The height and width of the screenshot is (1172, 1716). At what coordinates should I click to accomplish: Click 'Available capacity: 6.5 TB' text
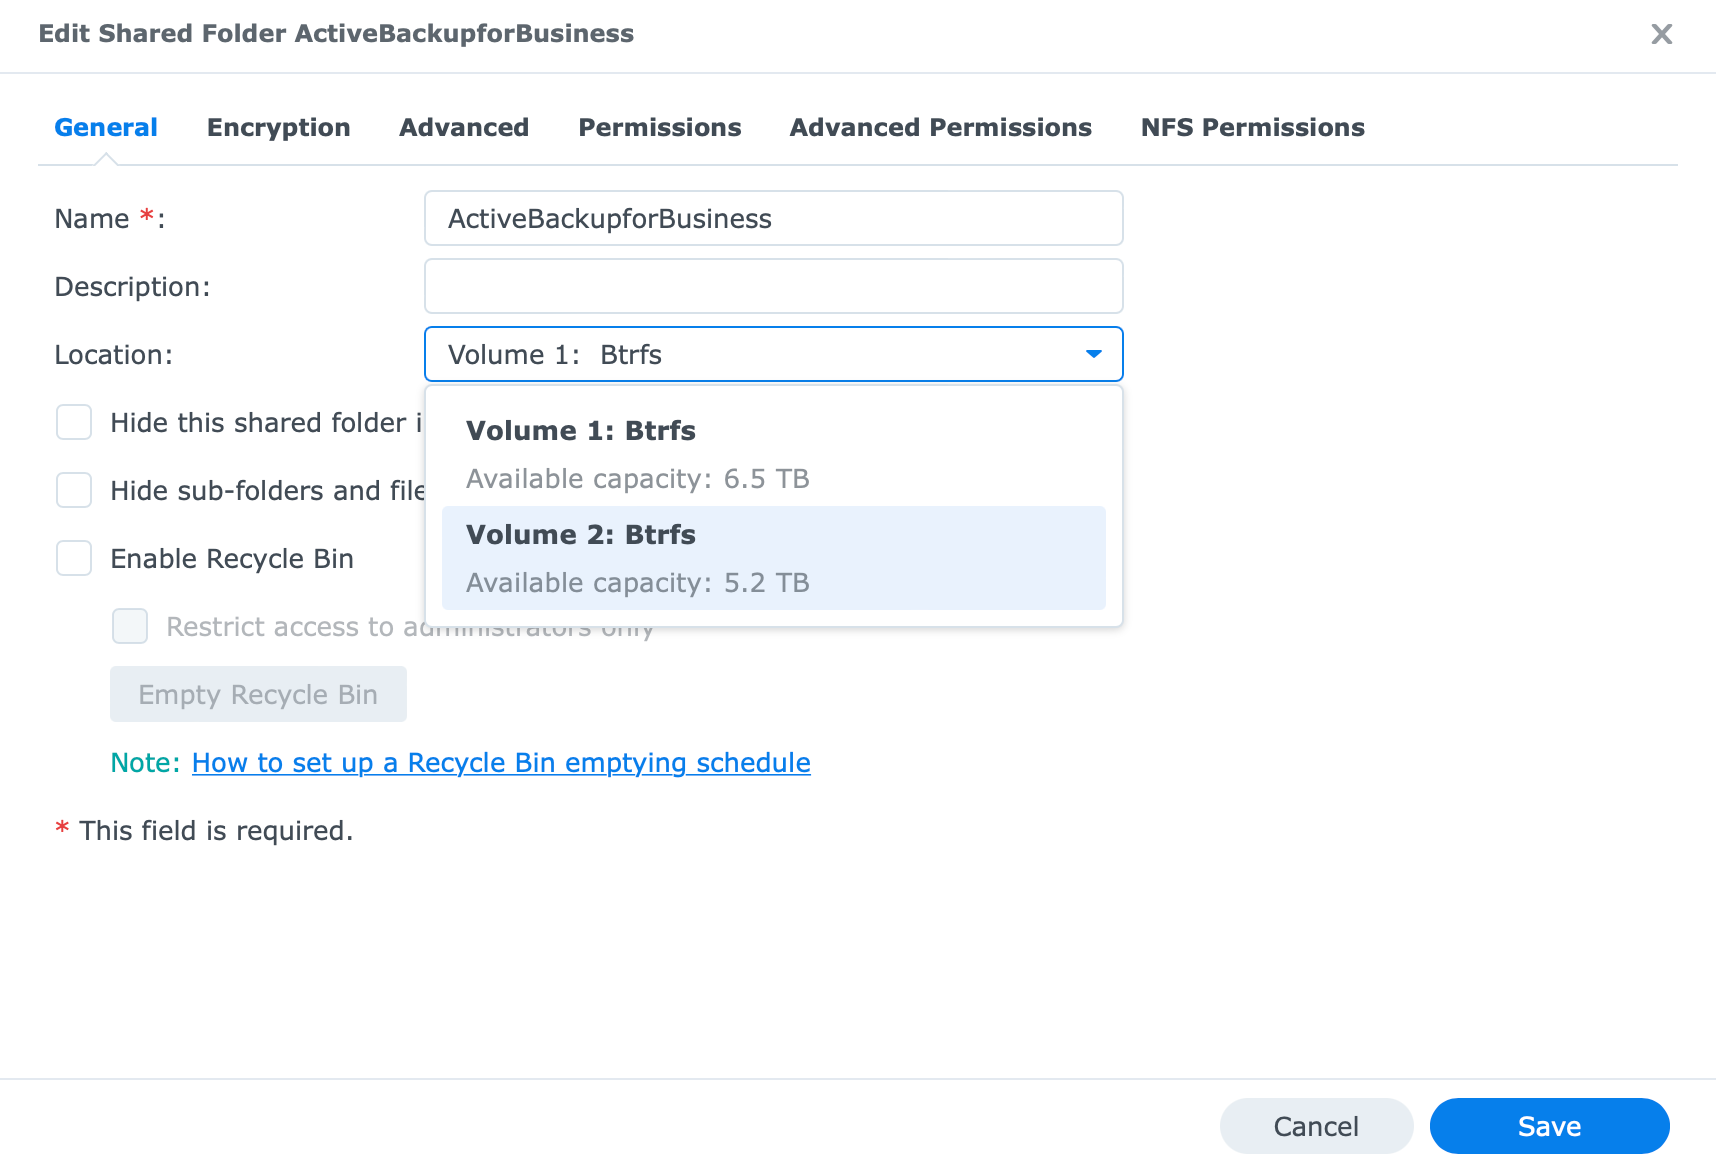[638, 479]
